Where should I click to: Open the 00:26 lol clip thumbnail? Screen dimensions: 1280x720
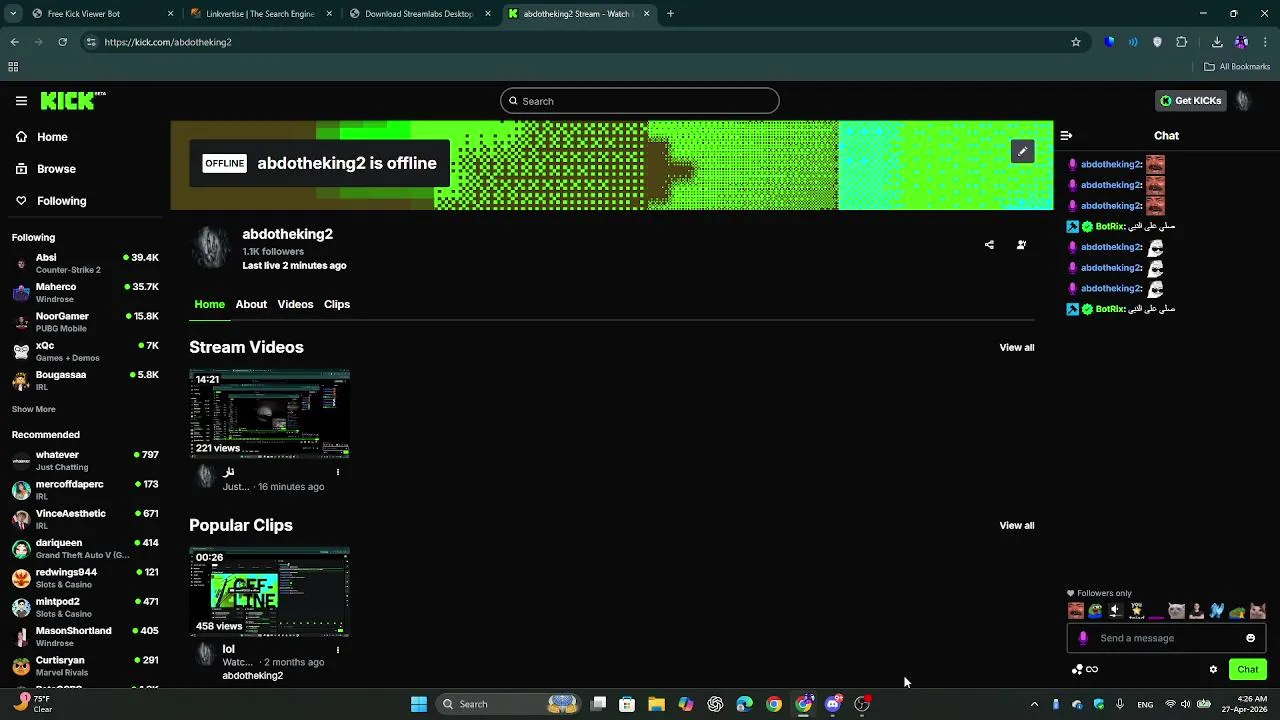coord(269,592)
